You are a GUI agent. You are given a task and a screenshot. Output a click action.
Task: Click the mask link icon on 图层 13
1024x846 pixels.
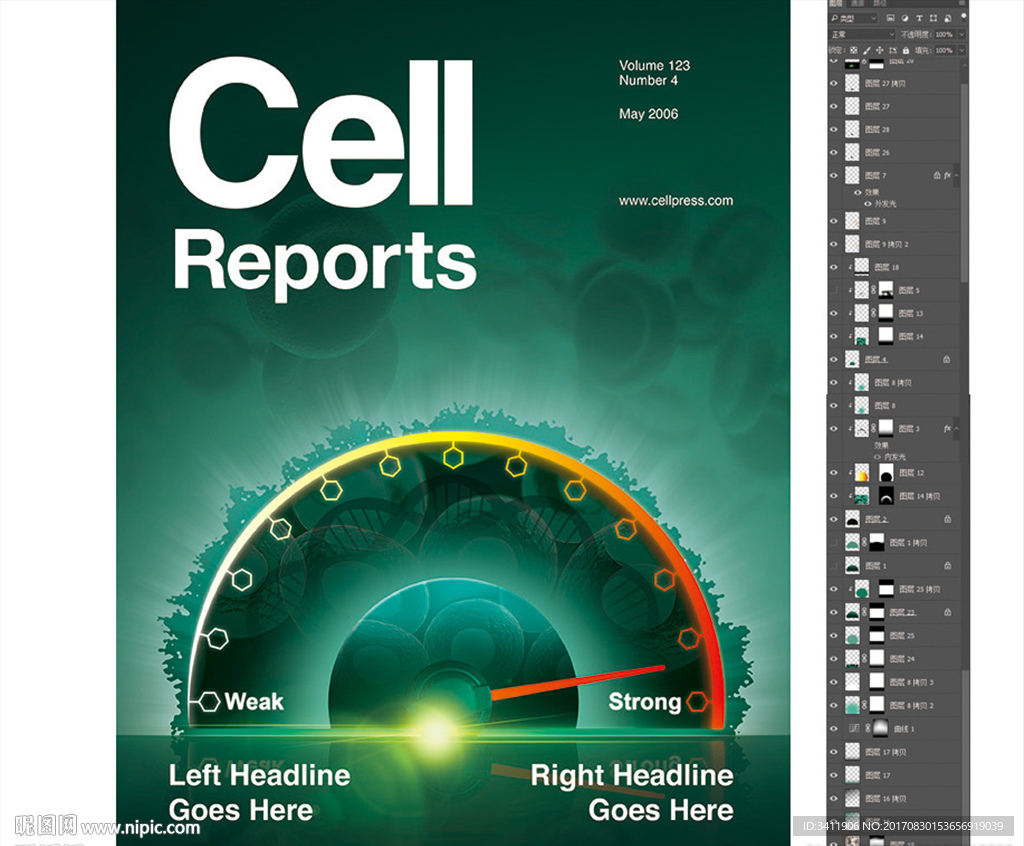tap(874, 313)
